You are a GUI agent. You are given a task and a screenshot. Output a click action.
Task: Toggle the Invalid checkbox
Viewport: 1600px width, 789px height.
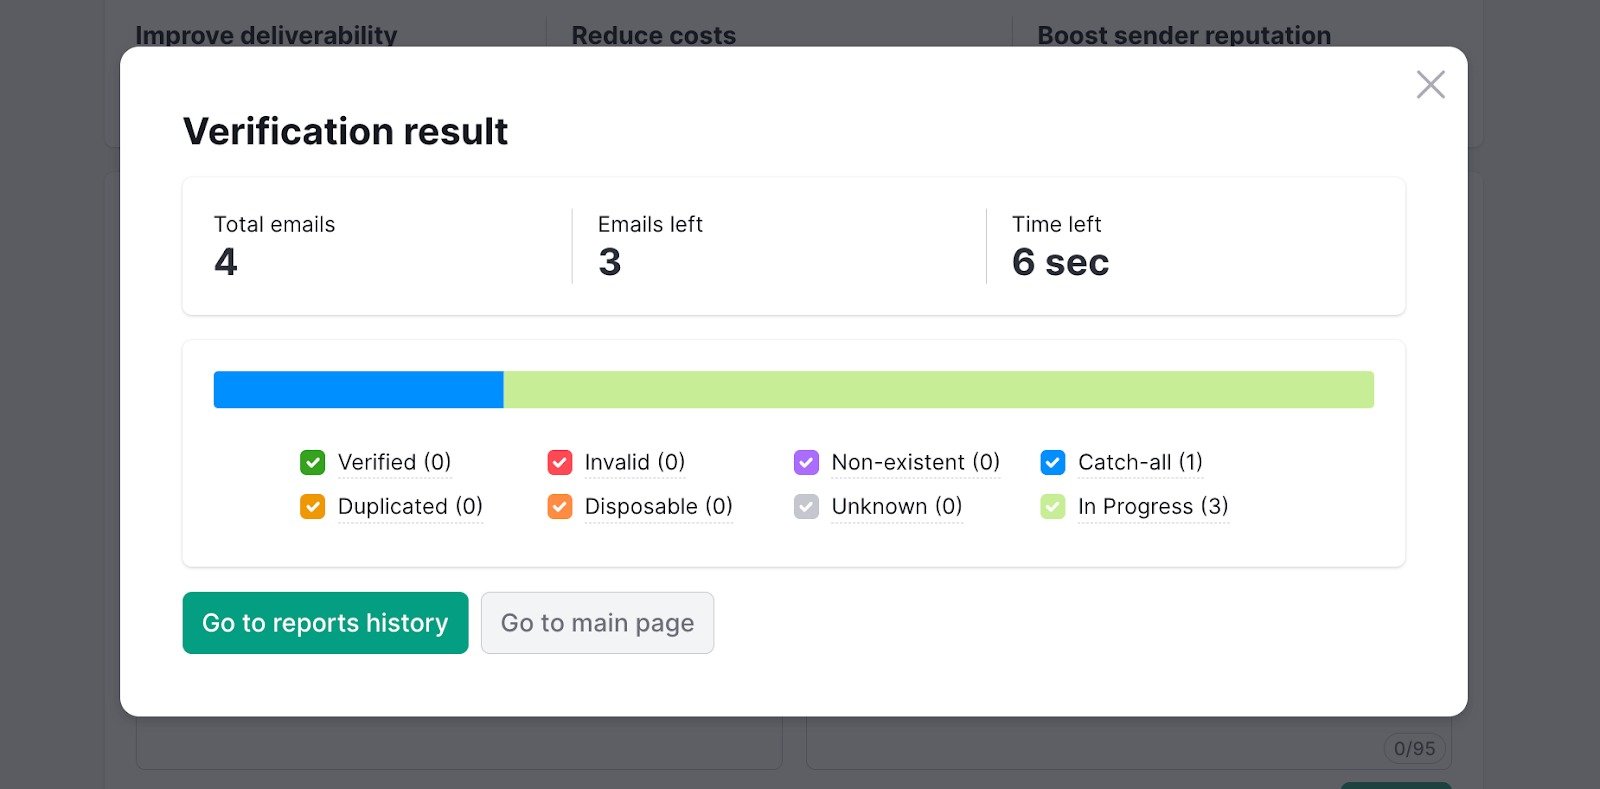click(x=560, y=462)
